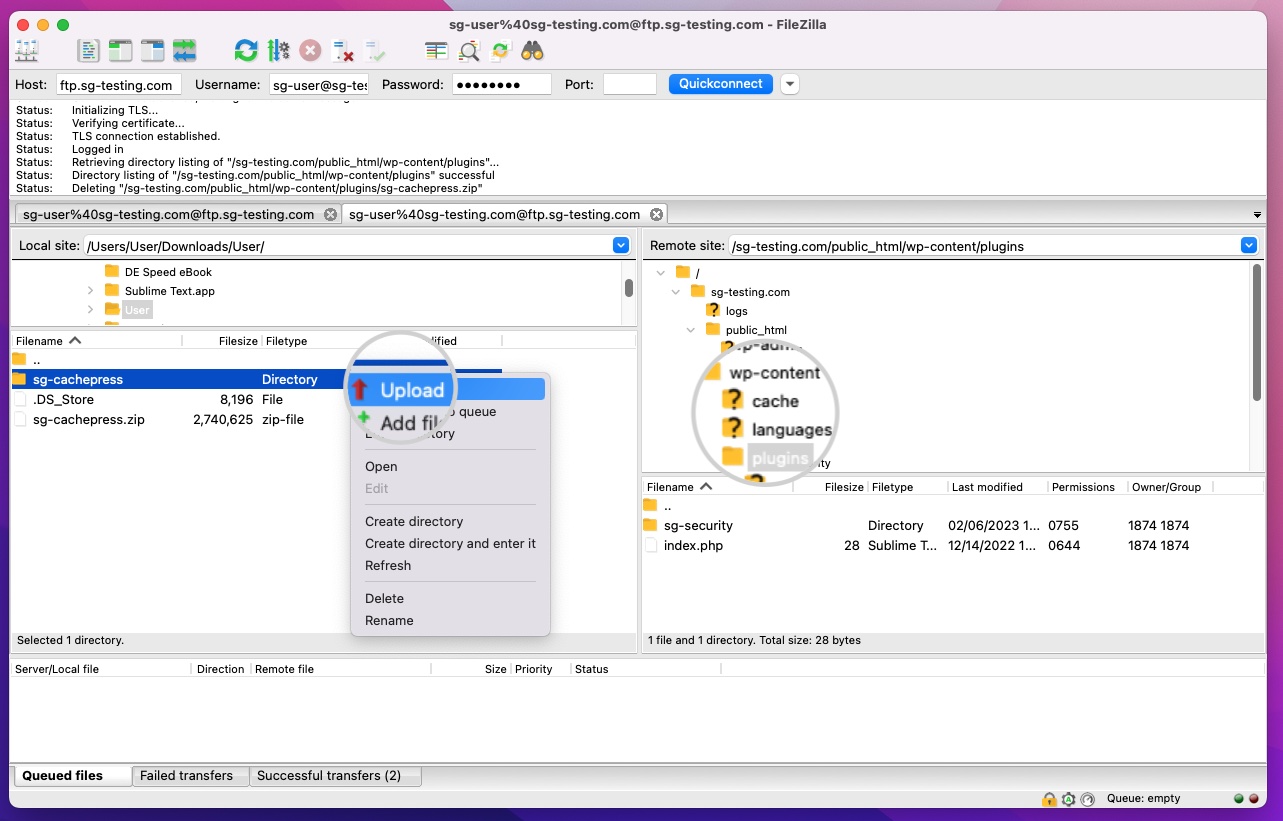Search files with the binoculars icon

point(532,50)
